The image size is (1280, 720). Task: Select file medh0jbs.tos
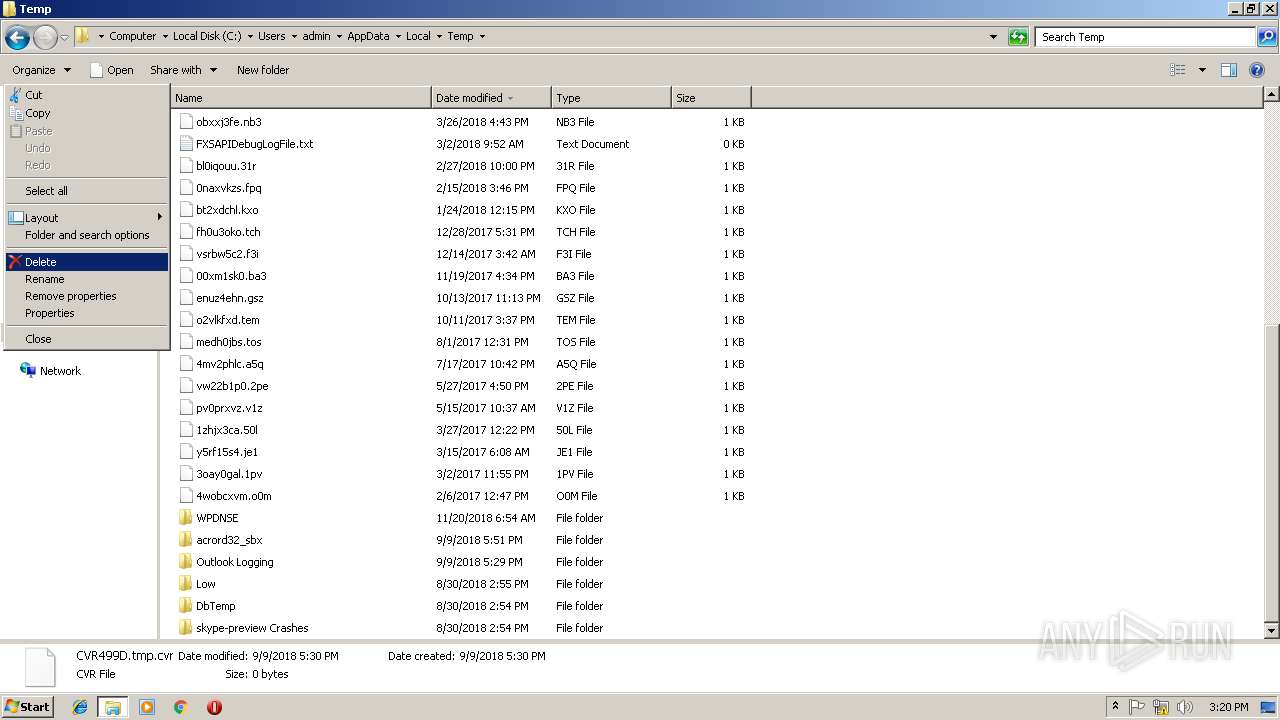[x=229, y=342]
